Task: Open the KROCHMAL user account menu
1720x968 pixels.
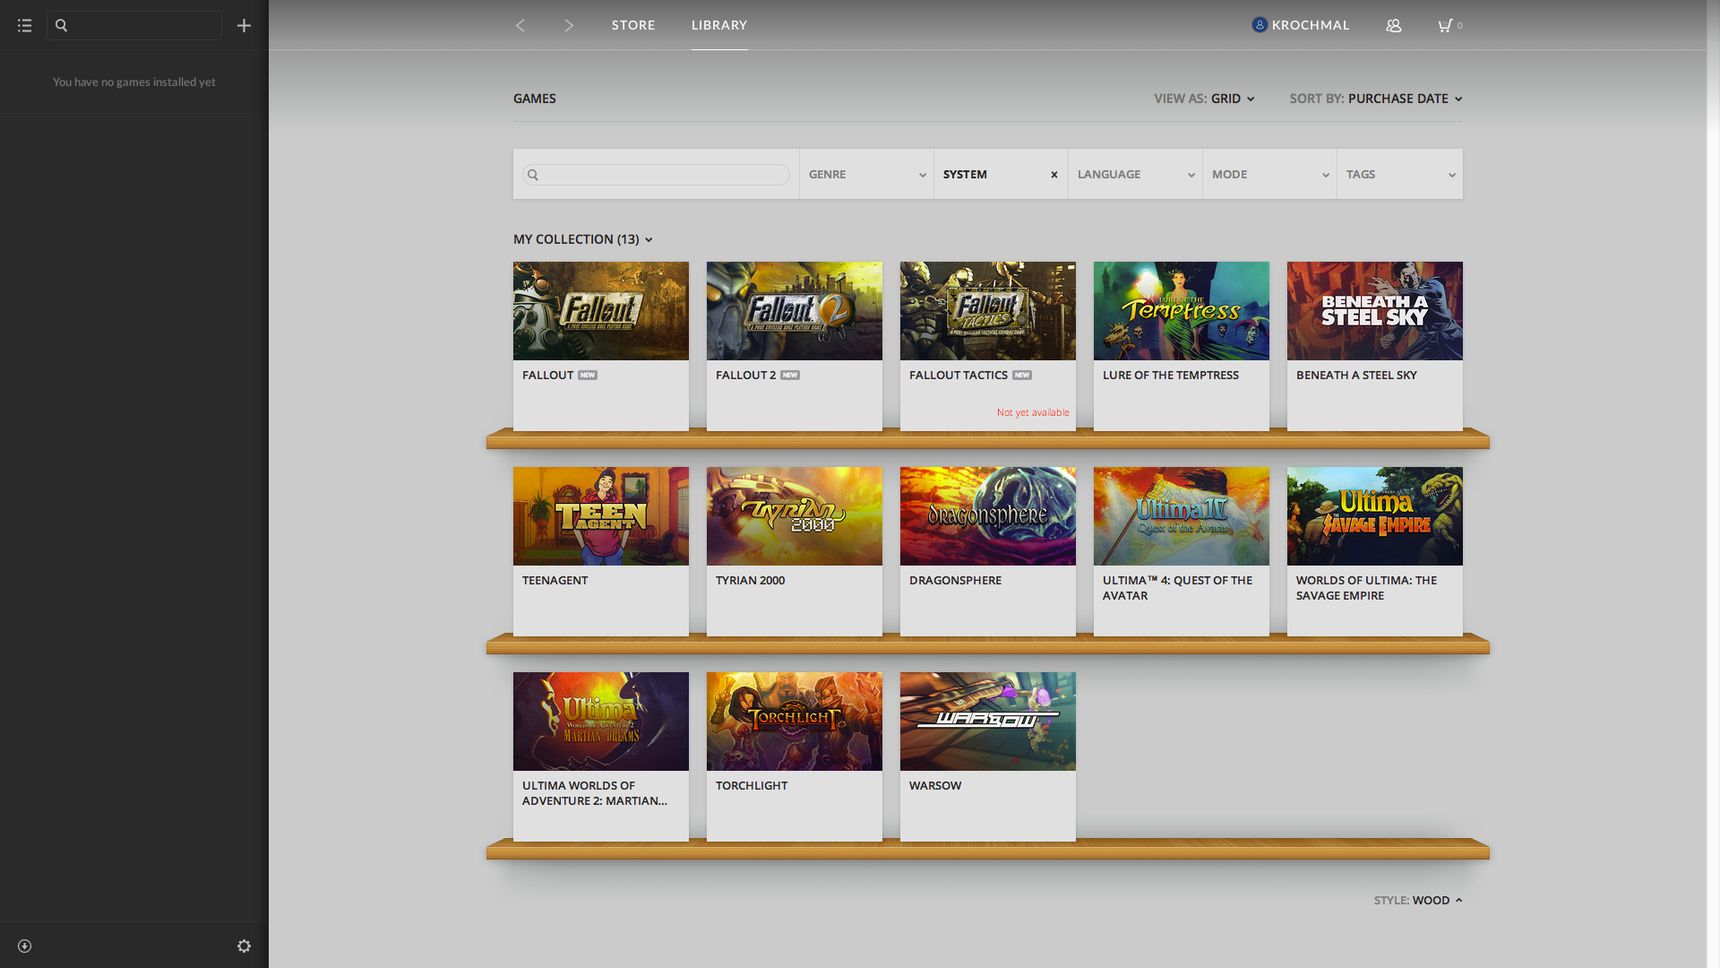Action: click(1300, 25)
